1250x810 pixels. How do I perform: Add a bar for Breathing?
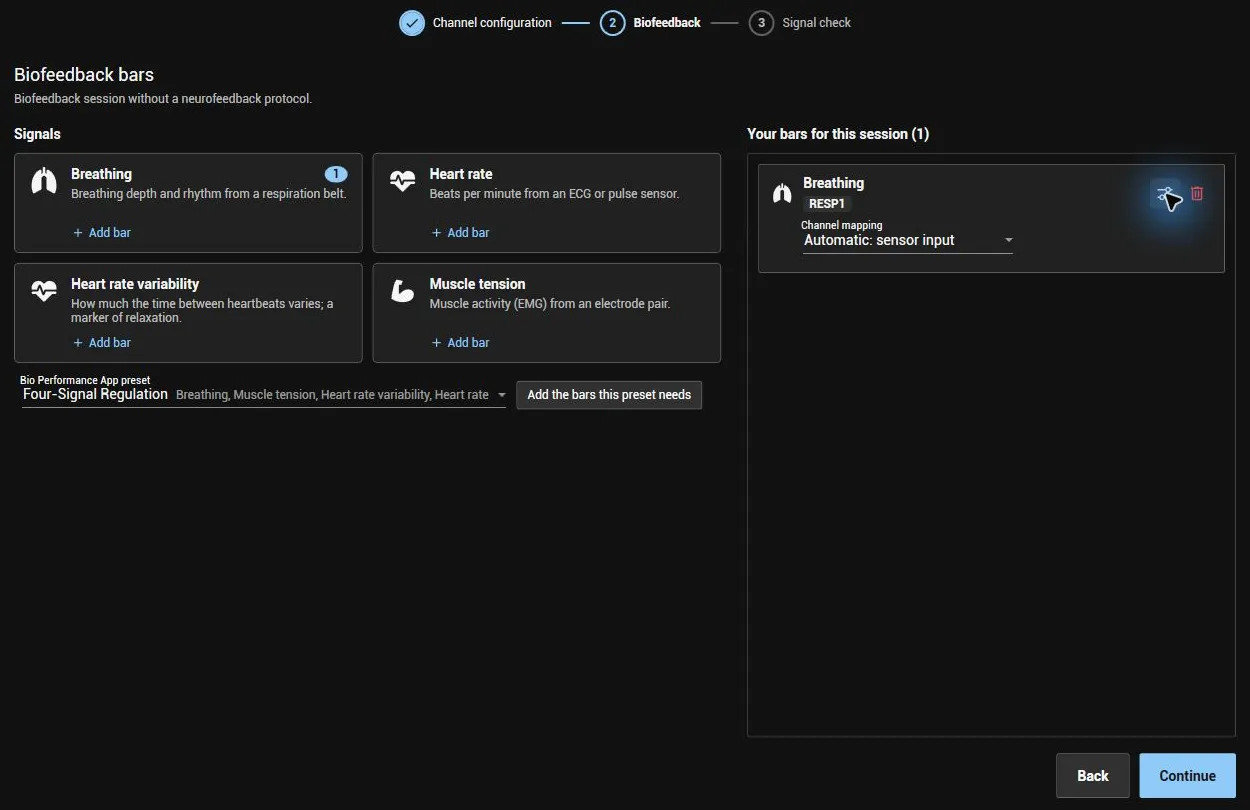coord(102,232)
